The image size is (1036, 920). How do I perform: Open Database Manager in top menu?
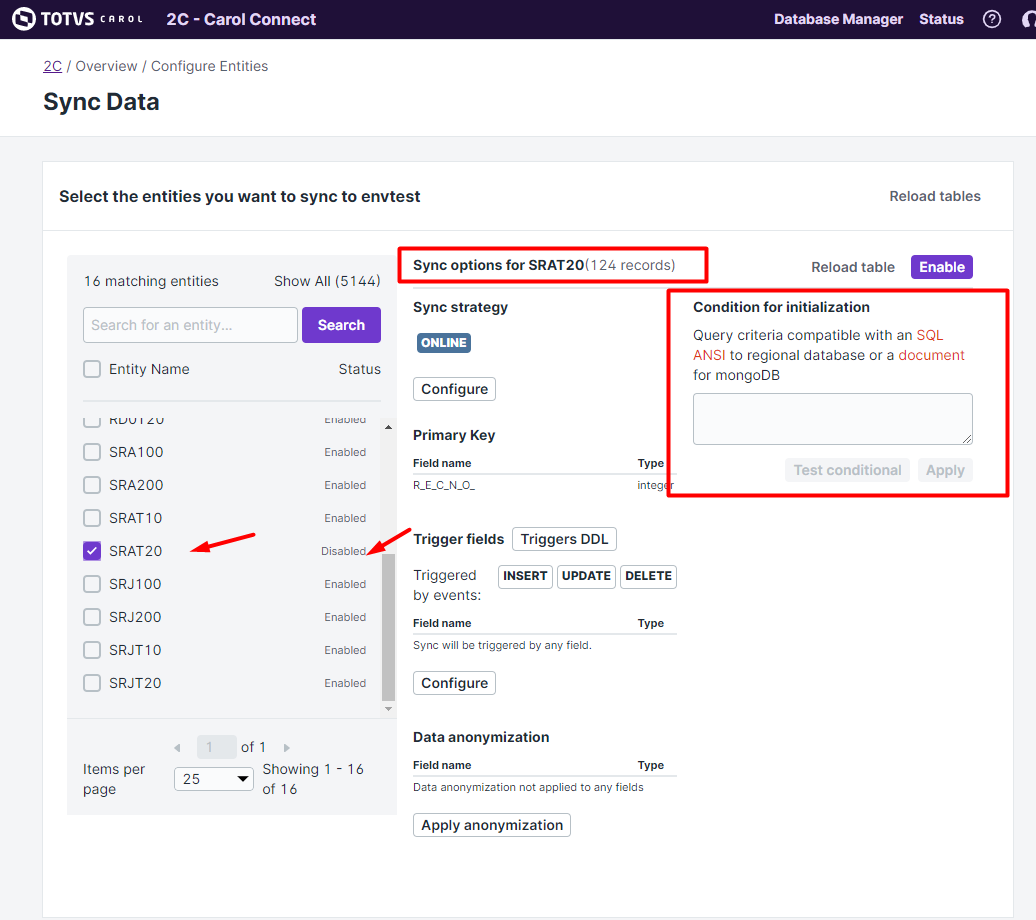pos(838,19)
